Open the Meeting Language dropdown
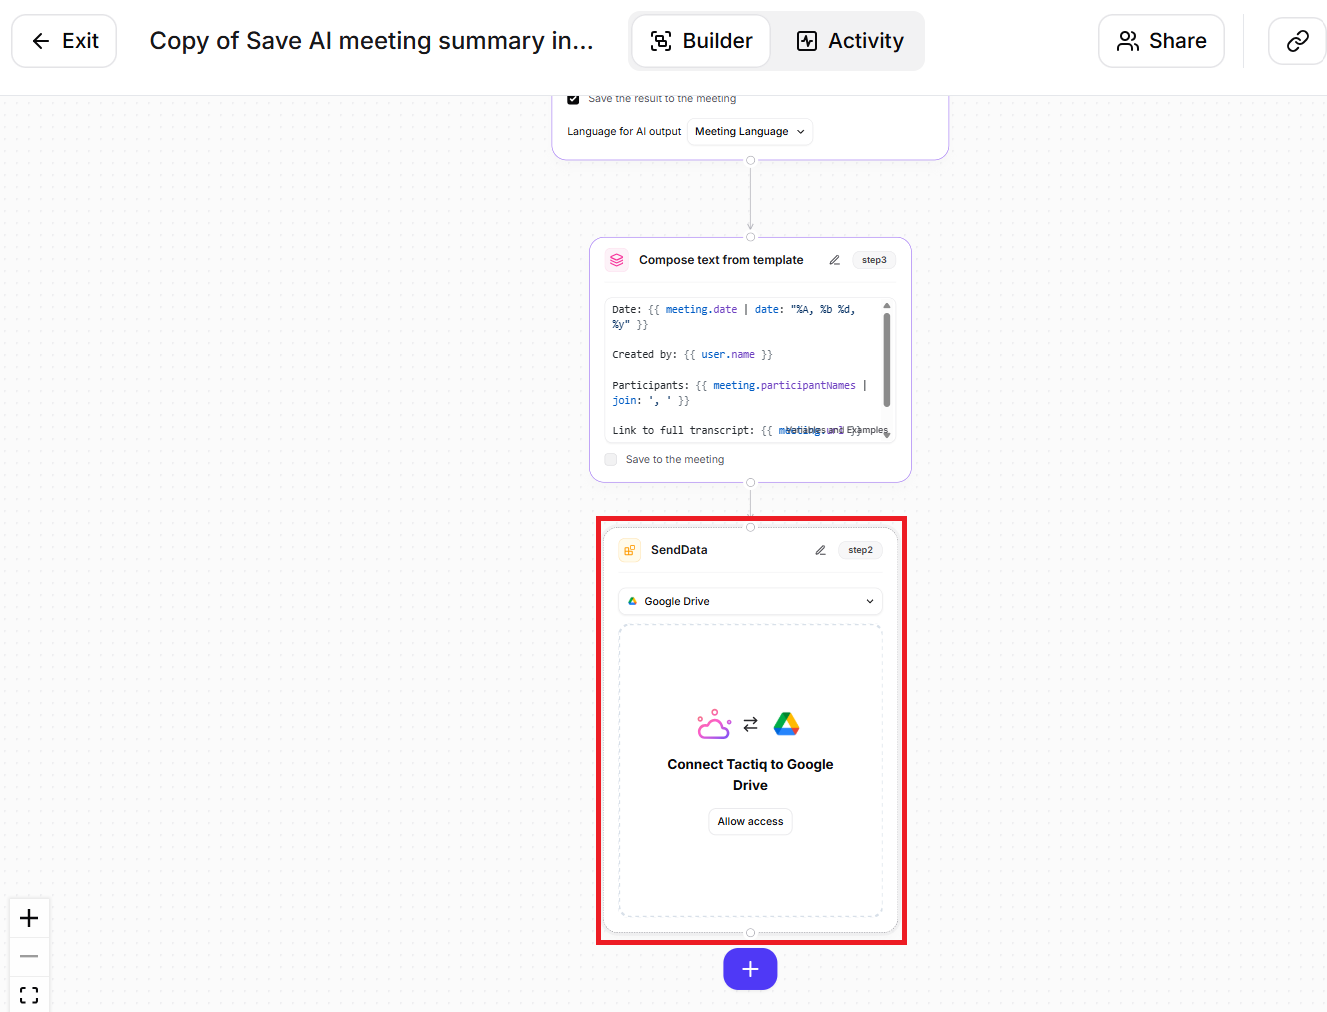The width and height of the screenshot is (1327, 1012). pos(749,131)
